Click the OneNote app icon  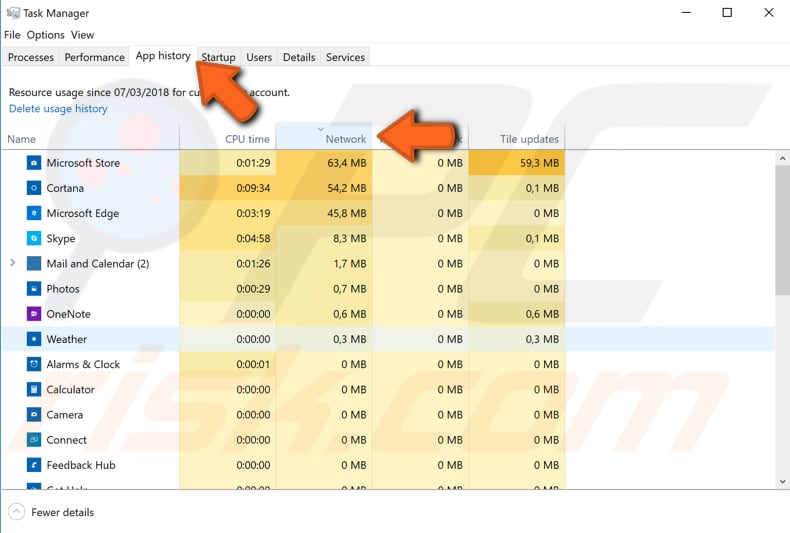point(34,314)
